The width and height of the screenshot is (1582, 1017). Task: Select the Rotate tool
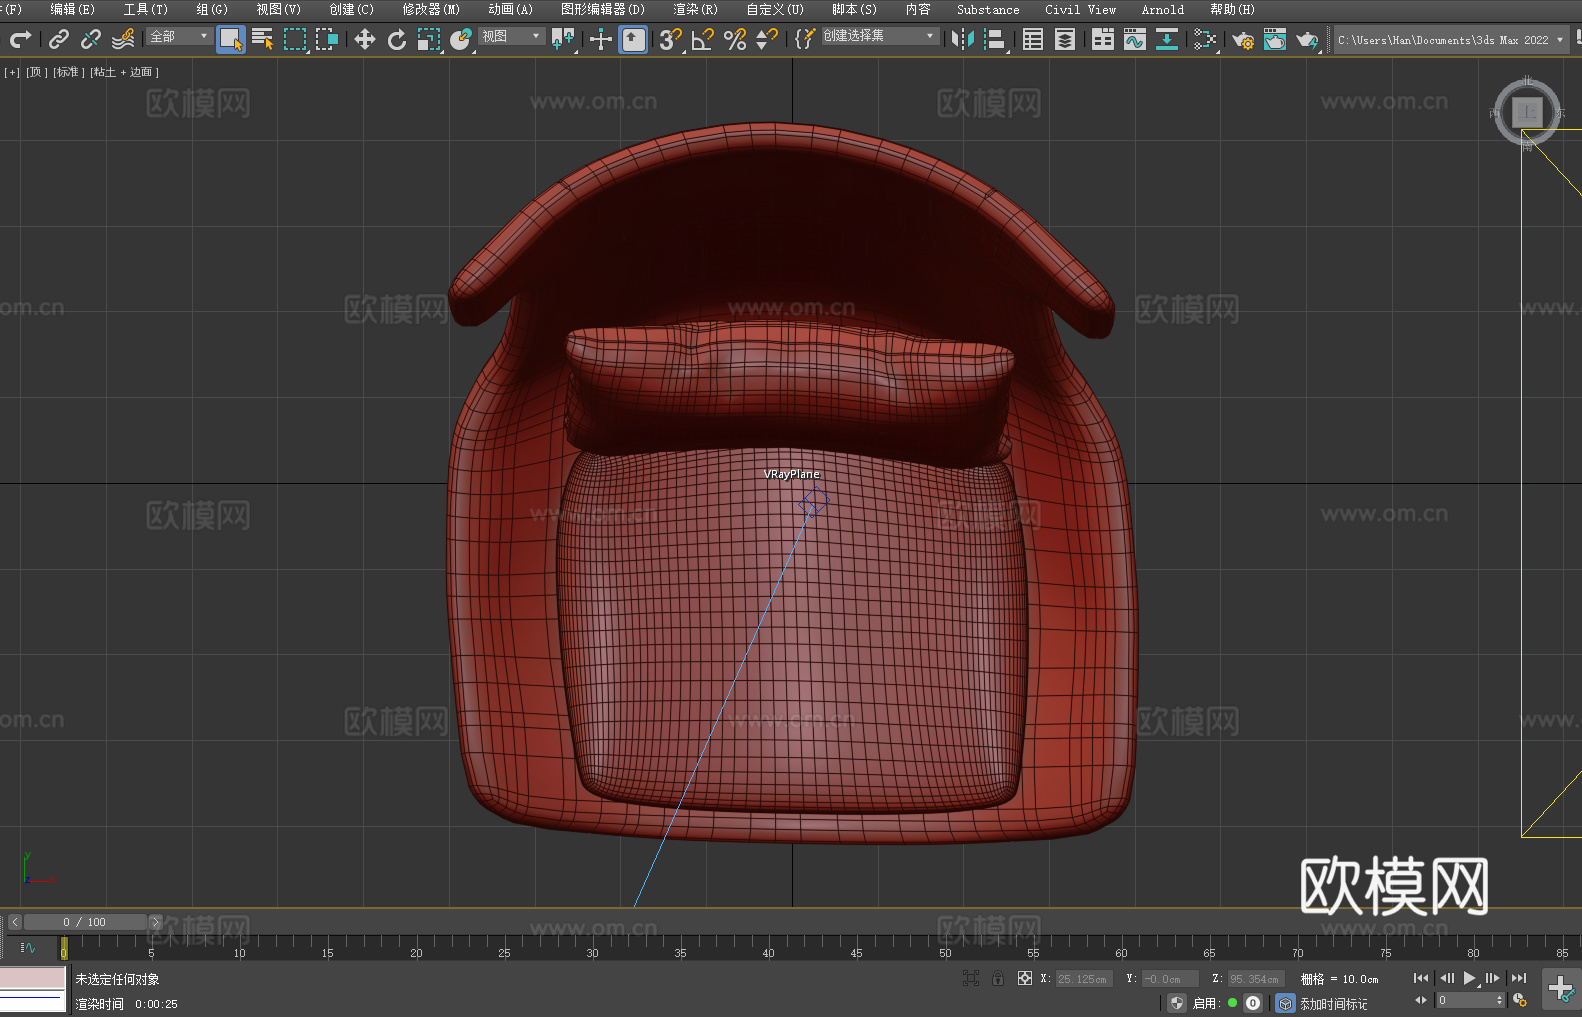(x=397, y=39)
